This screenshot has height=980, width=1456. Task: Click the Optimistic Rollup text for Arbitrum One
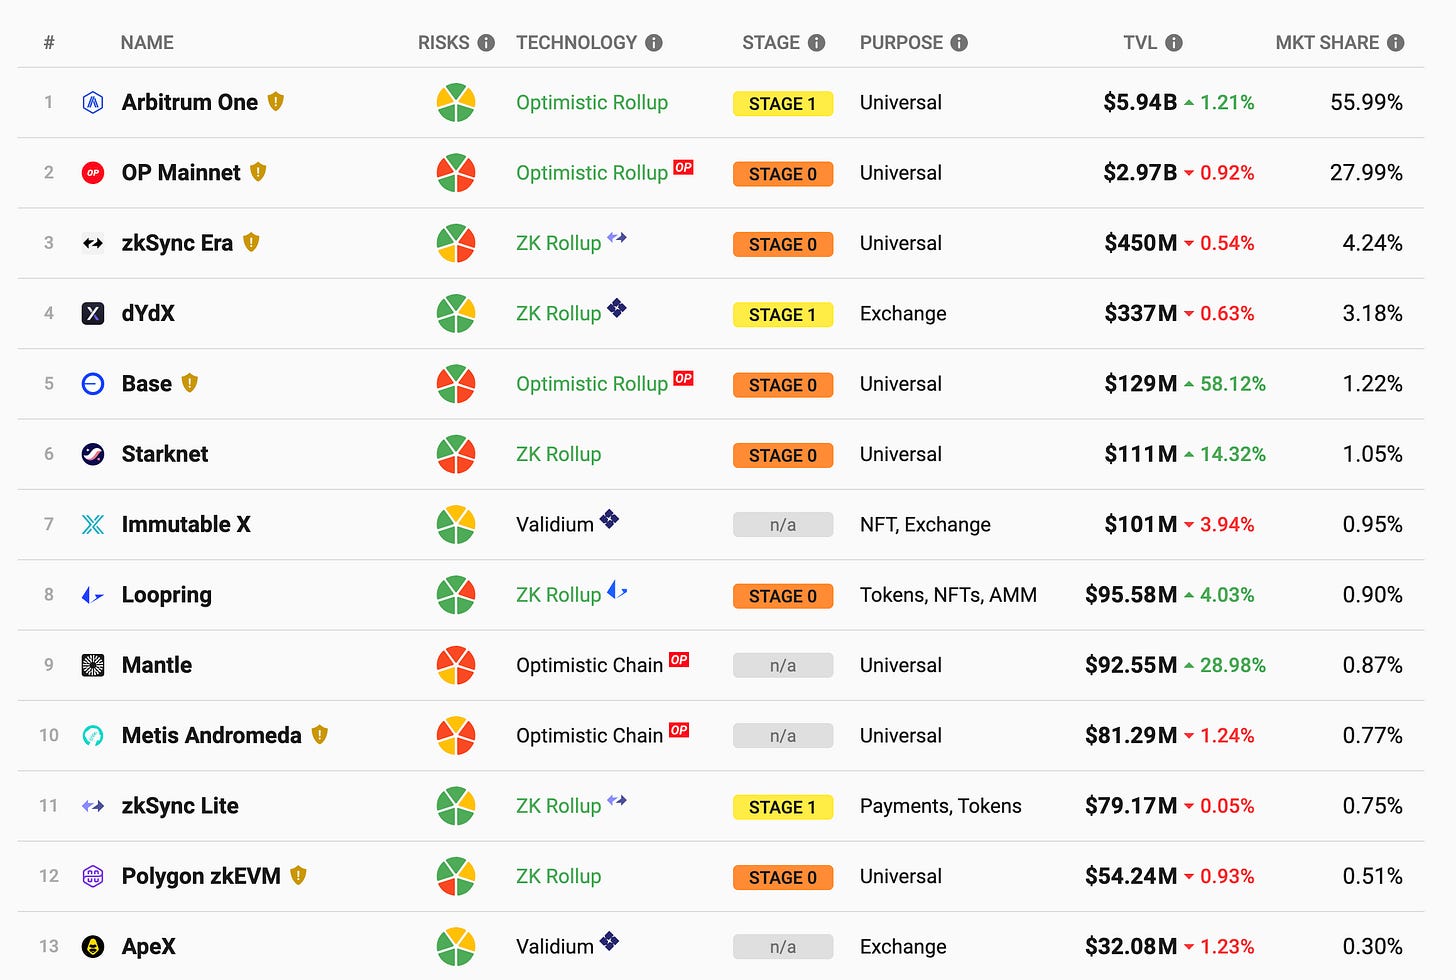tap(592, 102)
